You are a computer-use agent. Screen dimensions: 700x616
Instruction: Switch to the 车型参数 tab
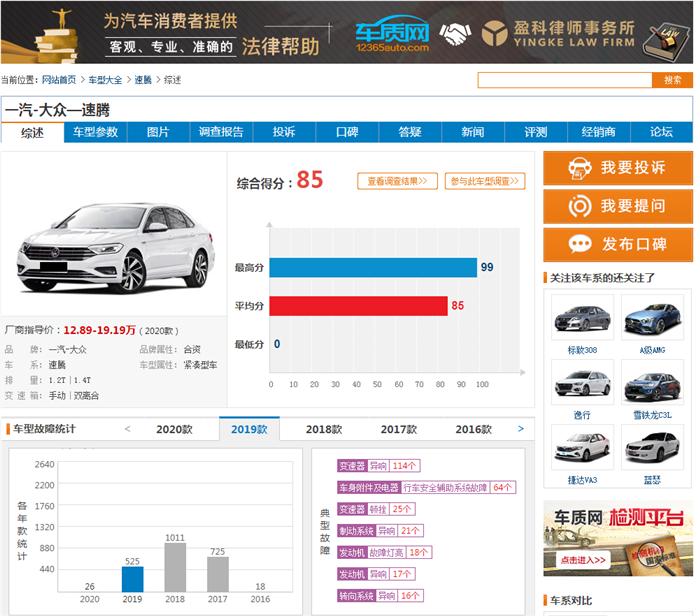96,132
